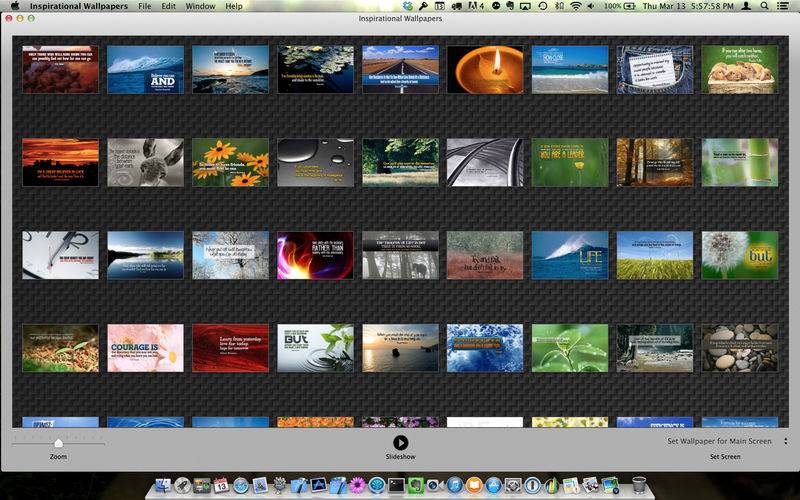Open Calendar in the Dock

221,485
